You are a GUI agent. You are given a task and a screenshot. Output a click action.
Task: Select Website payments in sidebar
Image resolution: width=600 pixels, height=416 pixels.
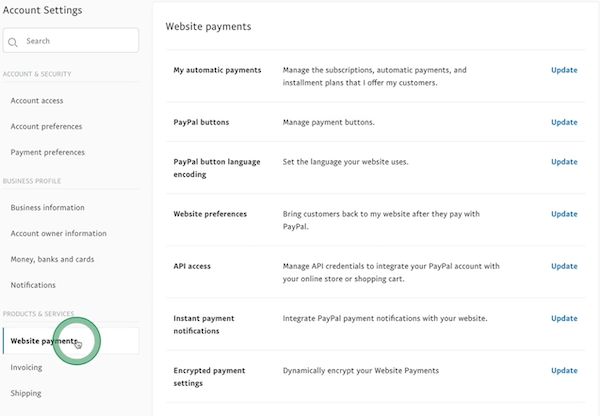44,341
